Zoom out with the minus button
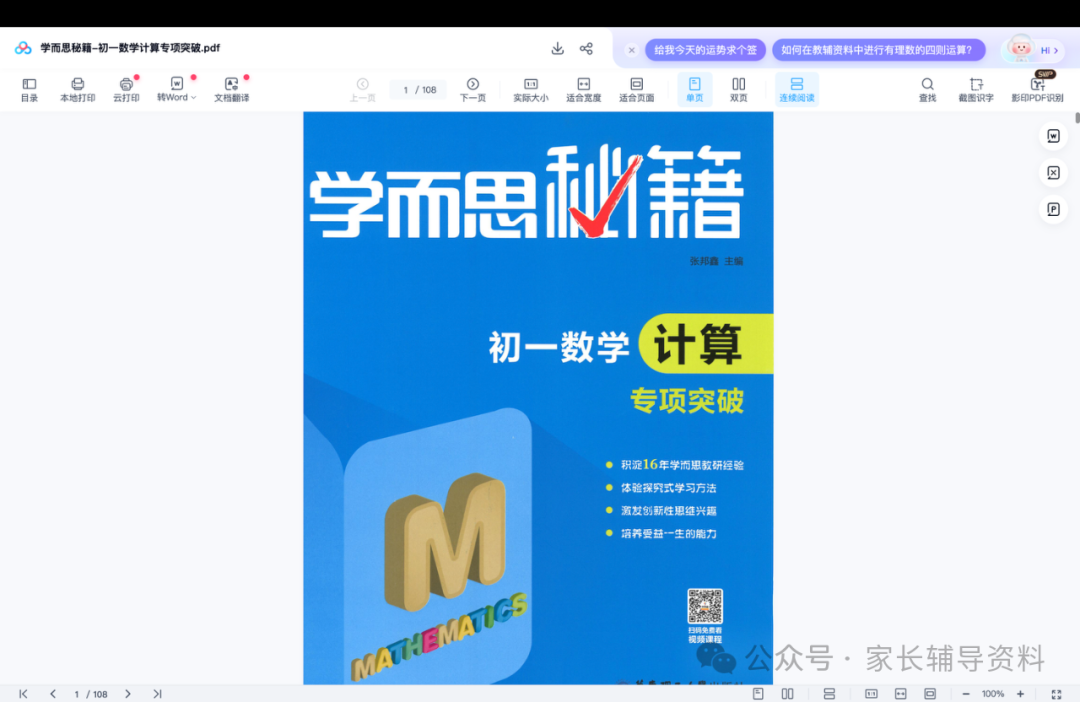 pyautogui.click(x=966, y=694)
